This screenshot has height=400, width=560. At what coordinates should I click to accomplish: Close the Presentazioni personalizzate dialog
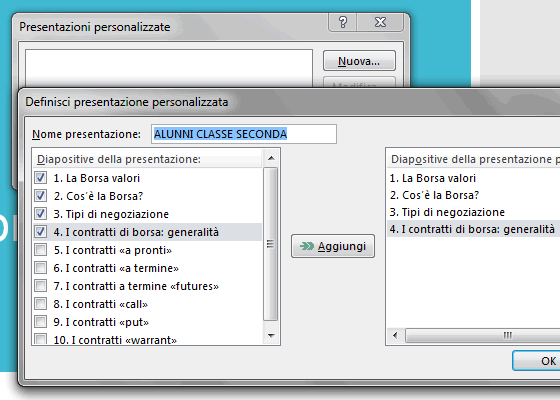click(x=380, y=22)
